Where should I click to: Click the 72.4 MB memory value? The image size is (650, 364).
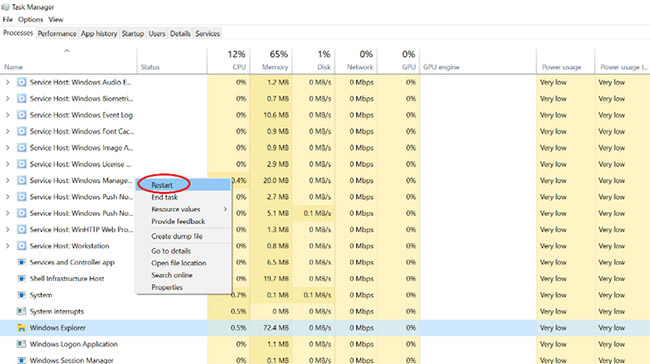pyautogui.click(x=276, y=328)
